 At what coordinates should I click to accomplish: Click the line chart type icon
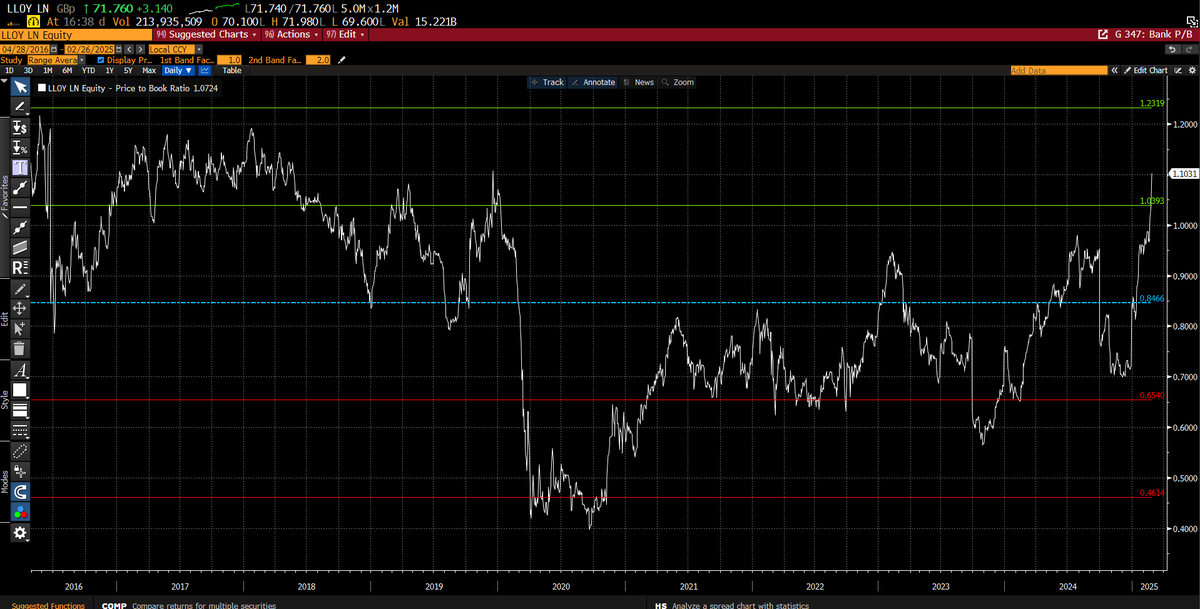(x=204, y=70)
